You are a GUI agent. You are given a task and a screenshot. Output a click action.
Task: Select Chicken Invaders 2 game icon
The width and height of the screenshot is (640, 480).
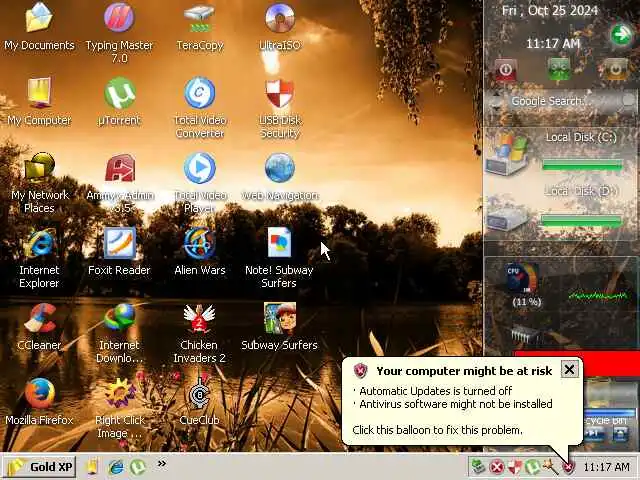(x=199, y=318)
